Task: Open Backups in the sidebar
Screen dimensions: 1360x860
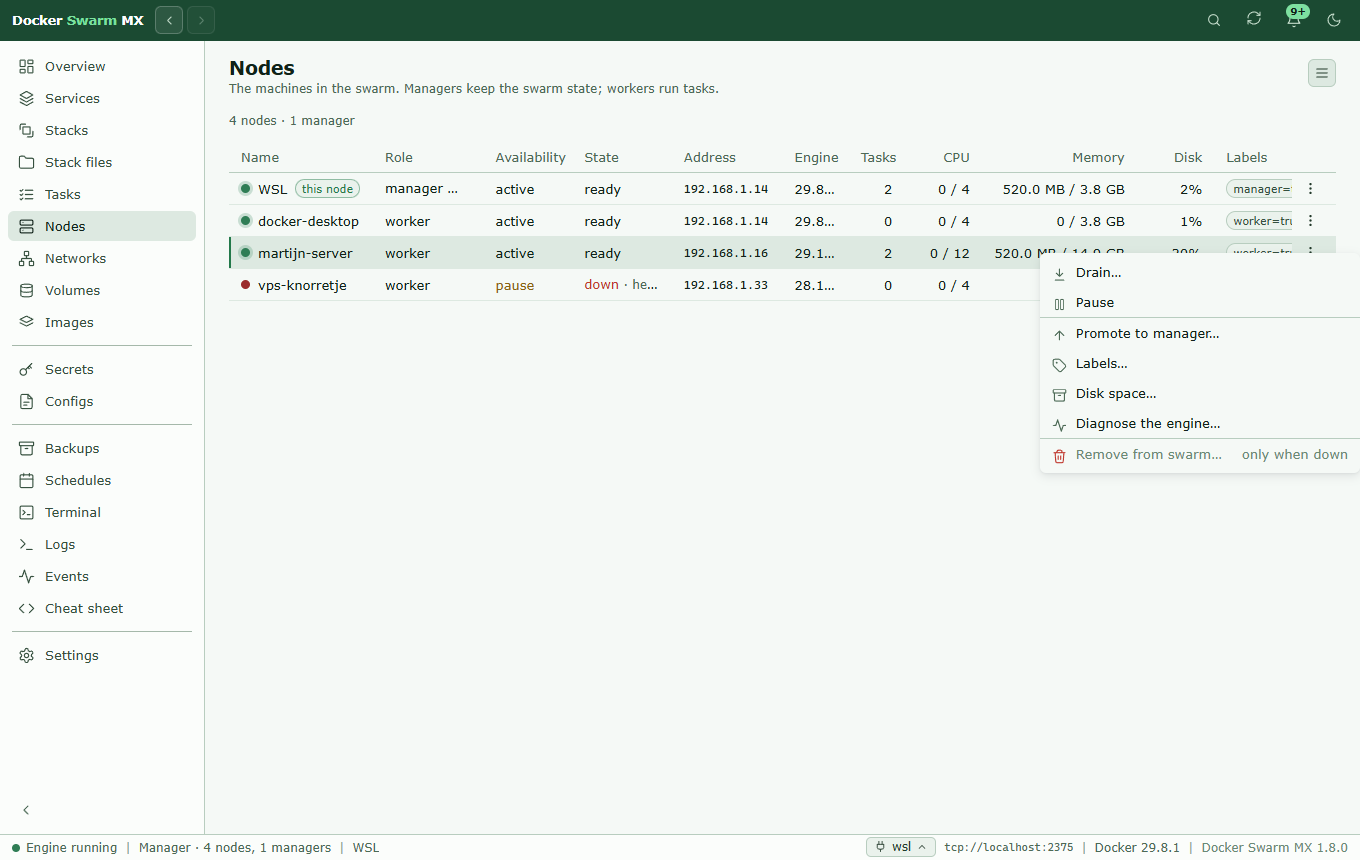Action: click(102, 448)
